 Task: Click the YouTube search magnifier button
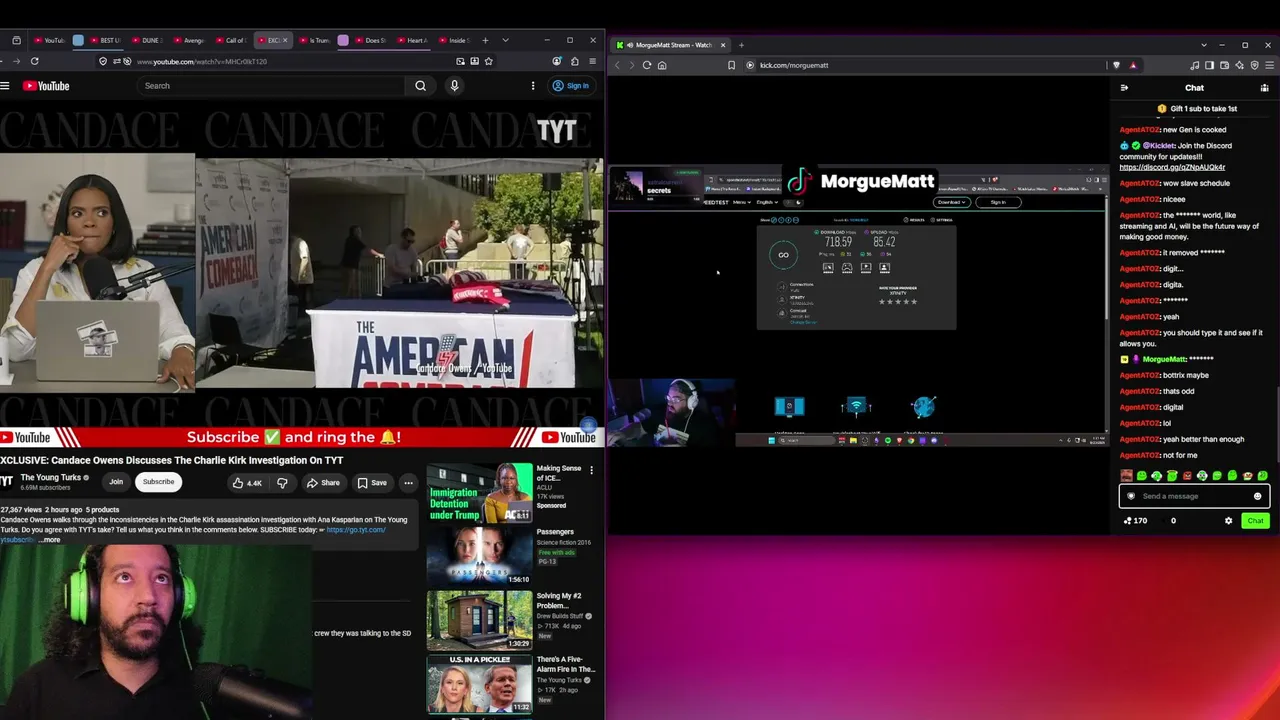(x=421, y=86)
